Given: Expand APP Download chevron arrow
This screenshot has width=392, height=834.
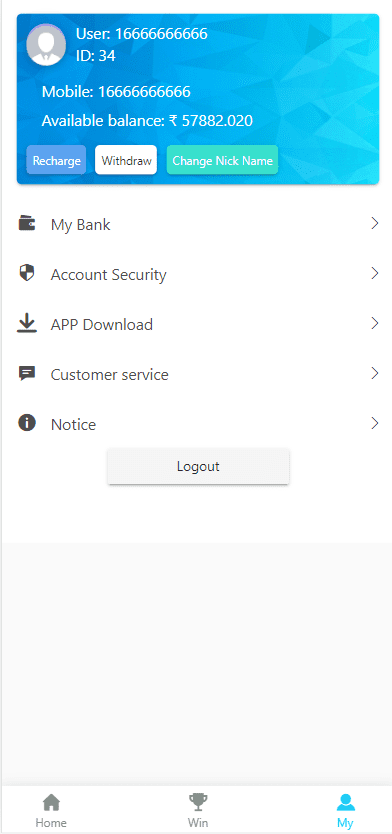Looking at the screenshot, I should pos(375,323).
